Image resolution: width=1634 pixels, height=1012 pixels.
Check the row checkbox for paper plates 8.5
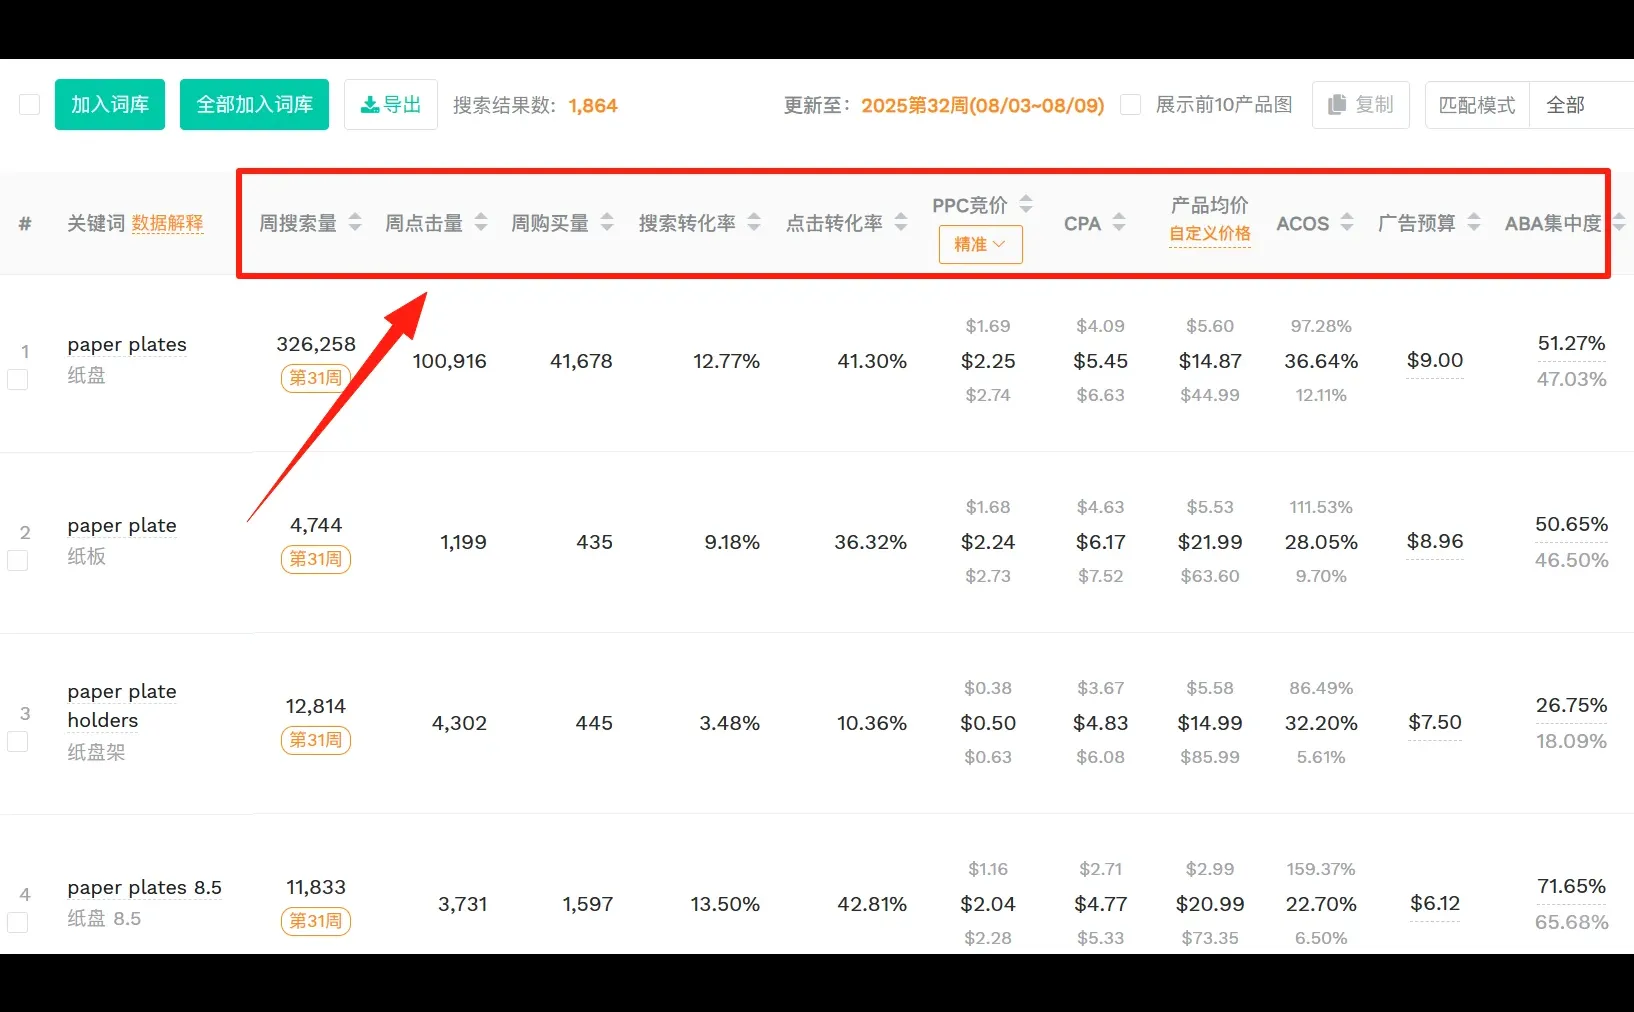click(x=18, y=923)
